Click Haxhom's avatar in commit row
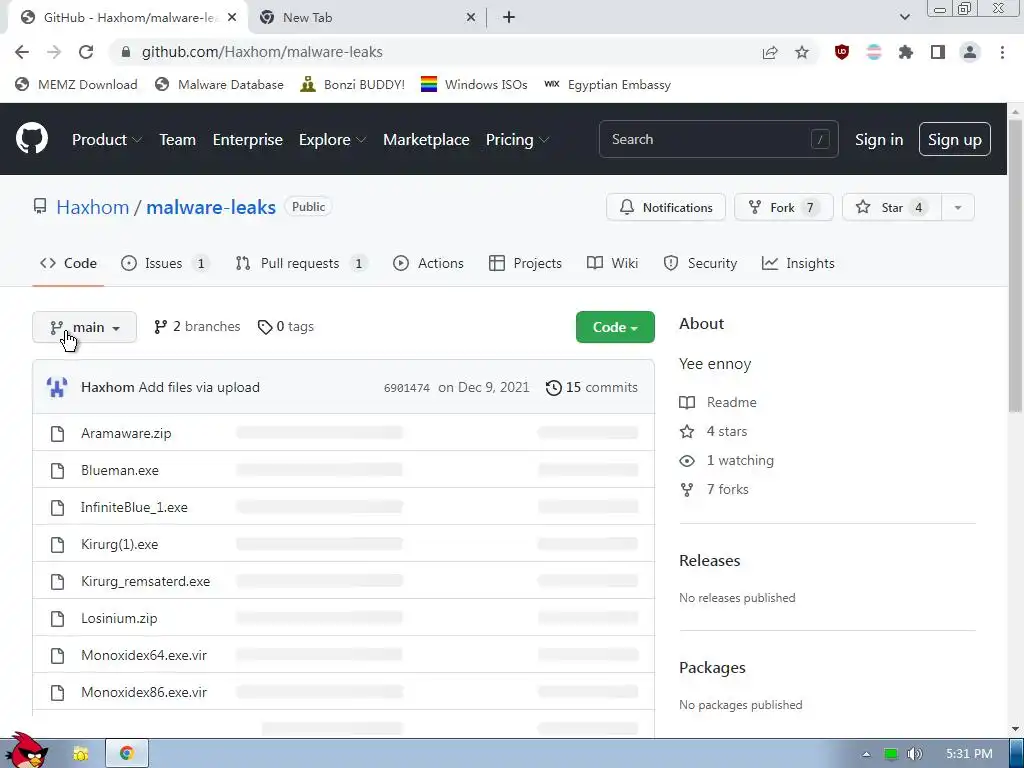1024x768 pixels. point(57,387)
